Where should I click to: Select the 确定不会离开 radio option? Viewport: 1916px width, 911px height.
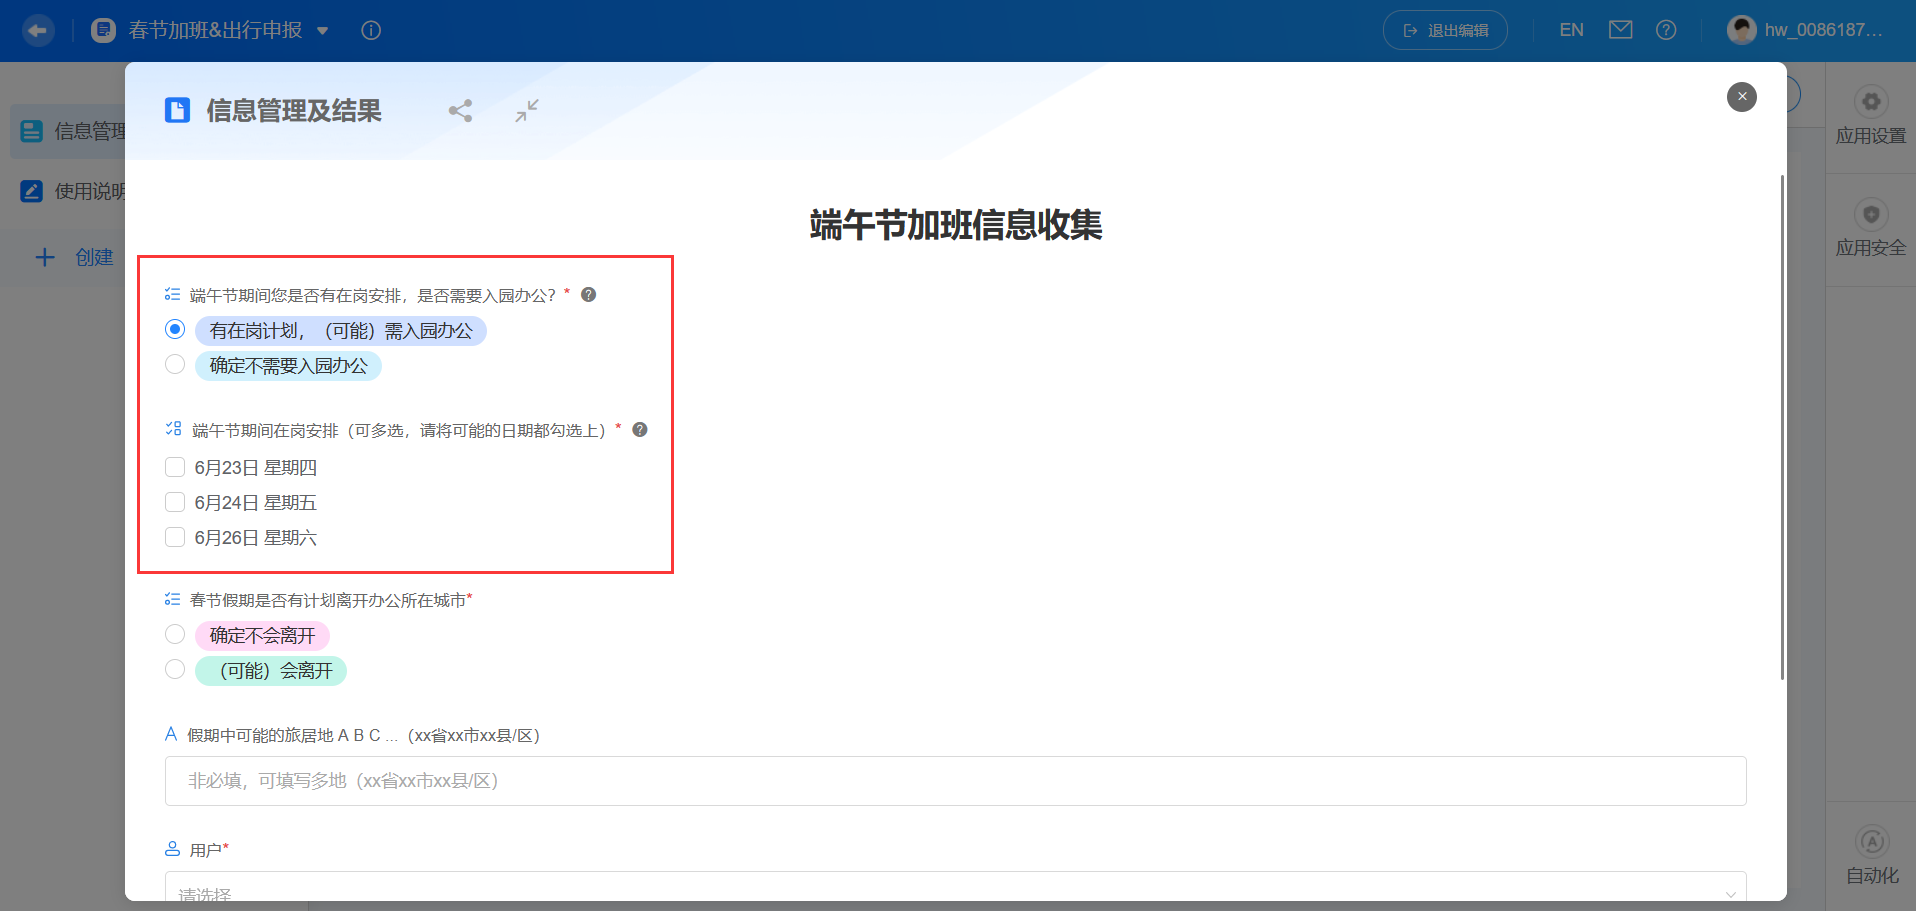click(175, 633)
